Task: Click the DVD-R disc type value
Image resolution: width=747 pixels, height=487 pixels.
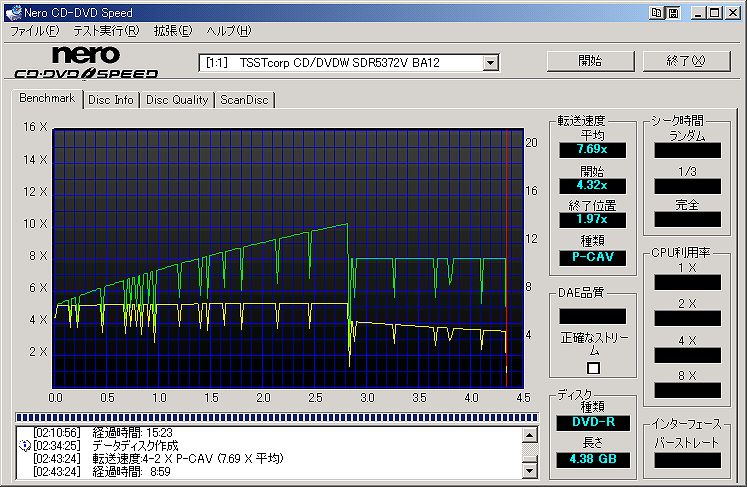Action: click(x=593, y=423)
